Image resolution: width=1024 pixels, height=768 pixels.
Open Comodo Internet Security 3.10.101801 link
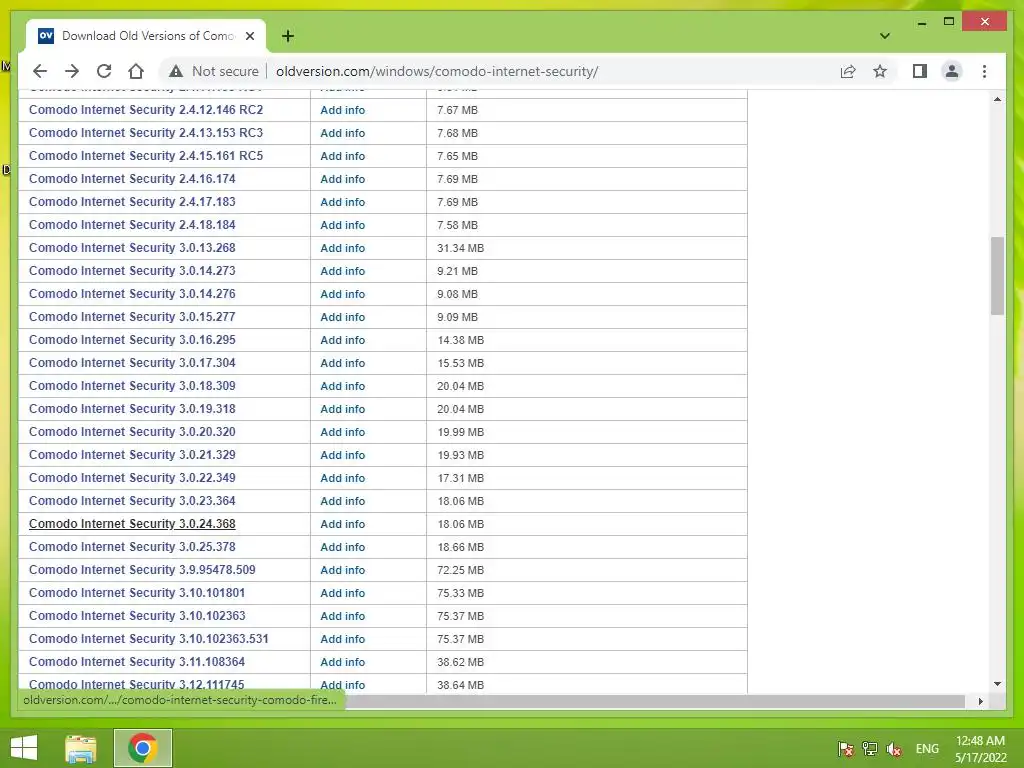coord(136,593)
